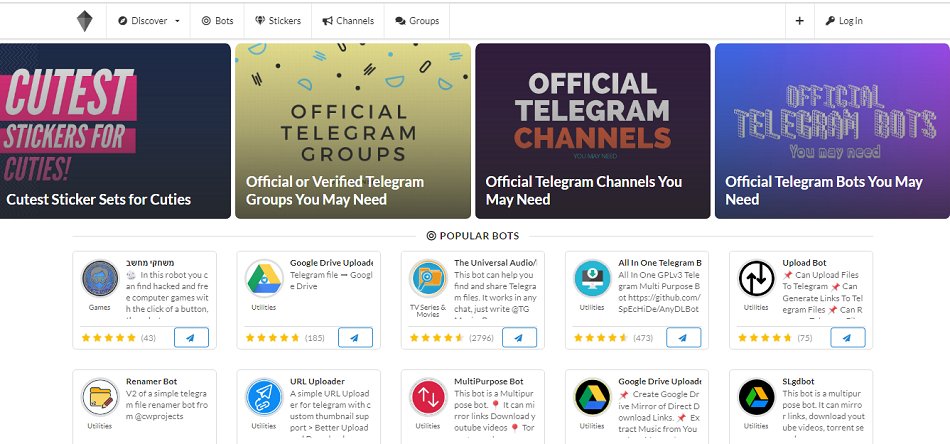Go to the Bots section
The width and height of the screenshot is (950, 444).
pyautogui.click(x=218, y=21)
